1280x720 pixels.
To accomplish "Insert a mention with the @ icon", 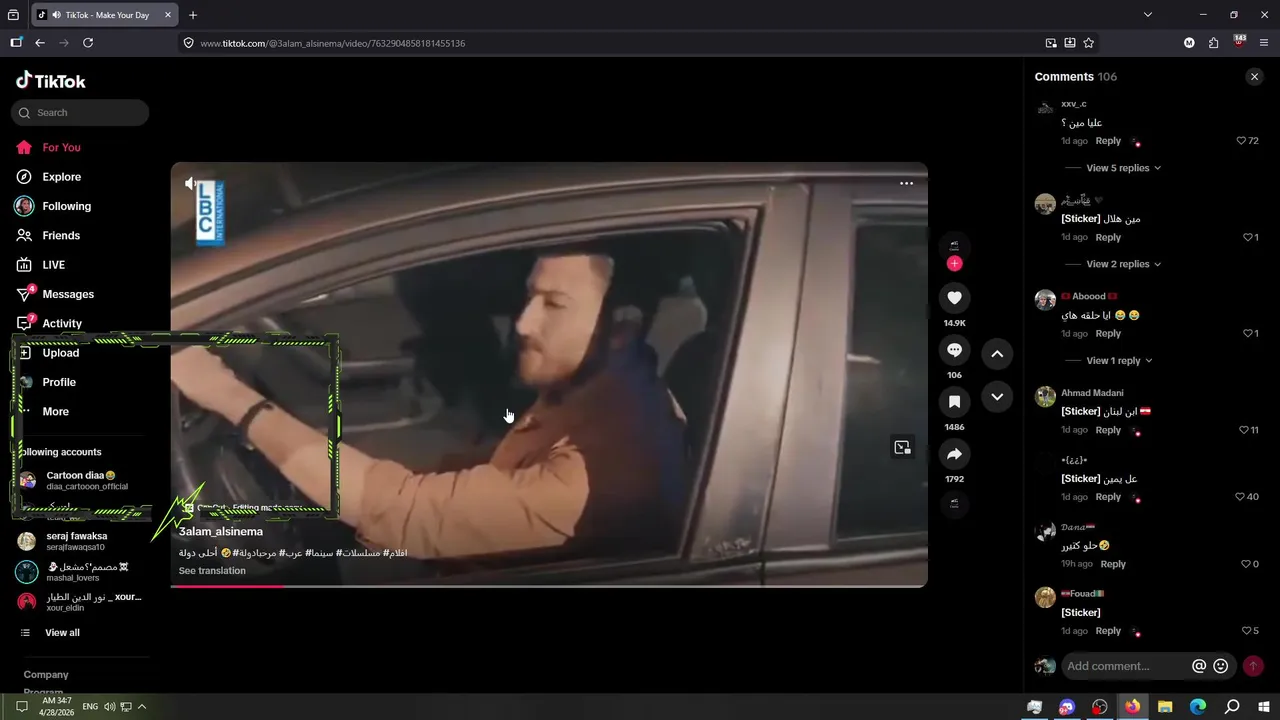I will pyautogui.click(x=1199, y=666).
